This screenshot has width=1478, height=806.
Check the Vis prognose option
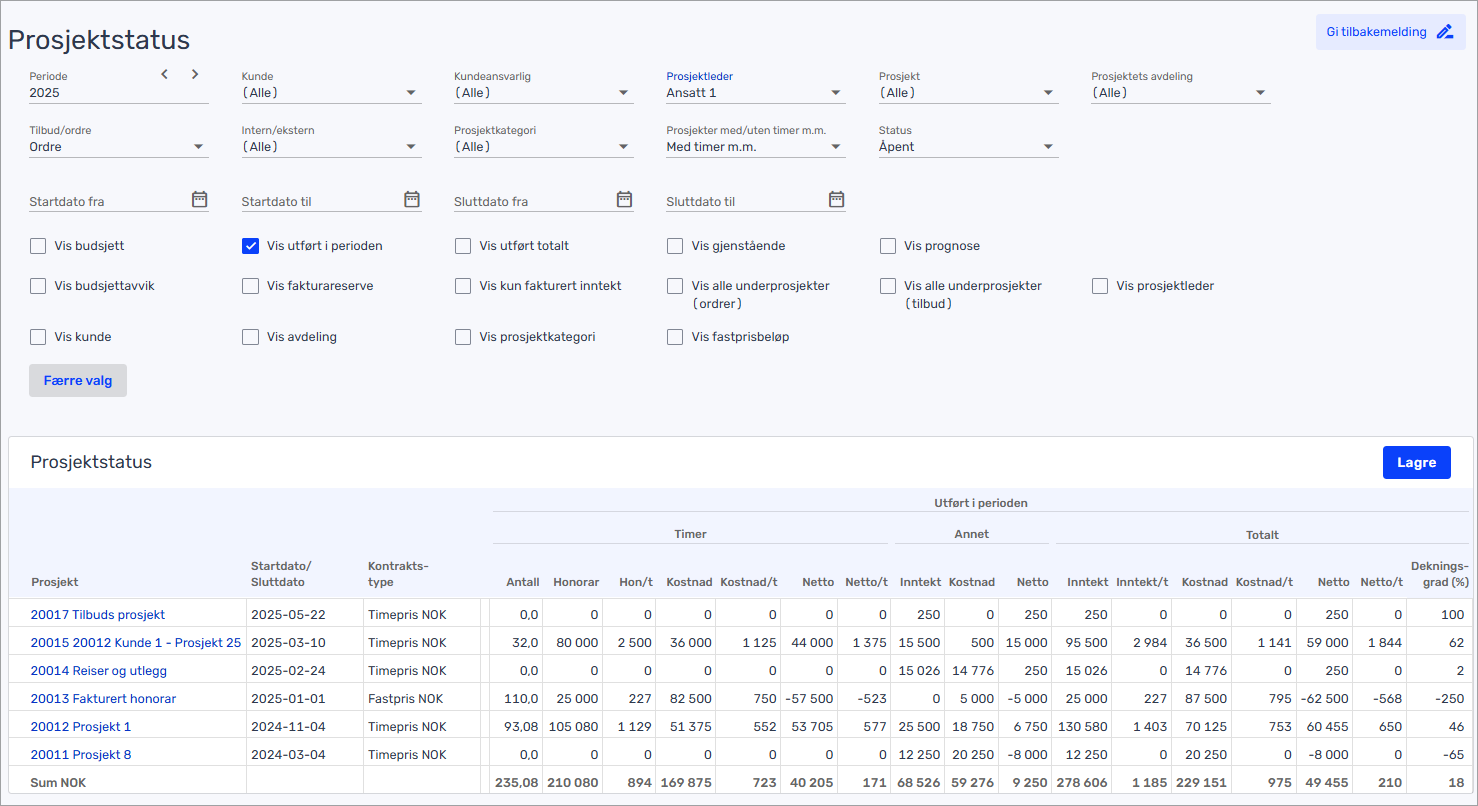click(888, 246)
